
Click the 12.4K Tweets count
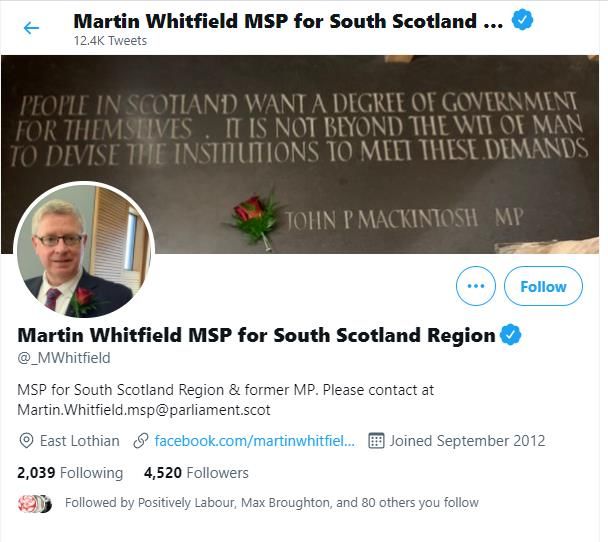point(111,41)
